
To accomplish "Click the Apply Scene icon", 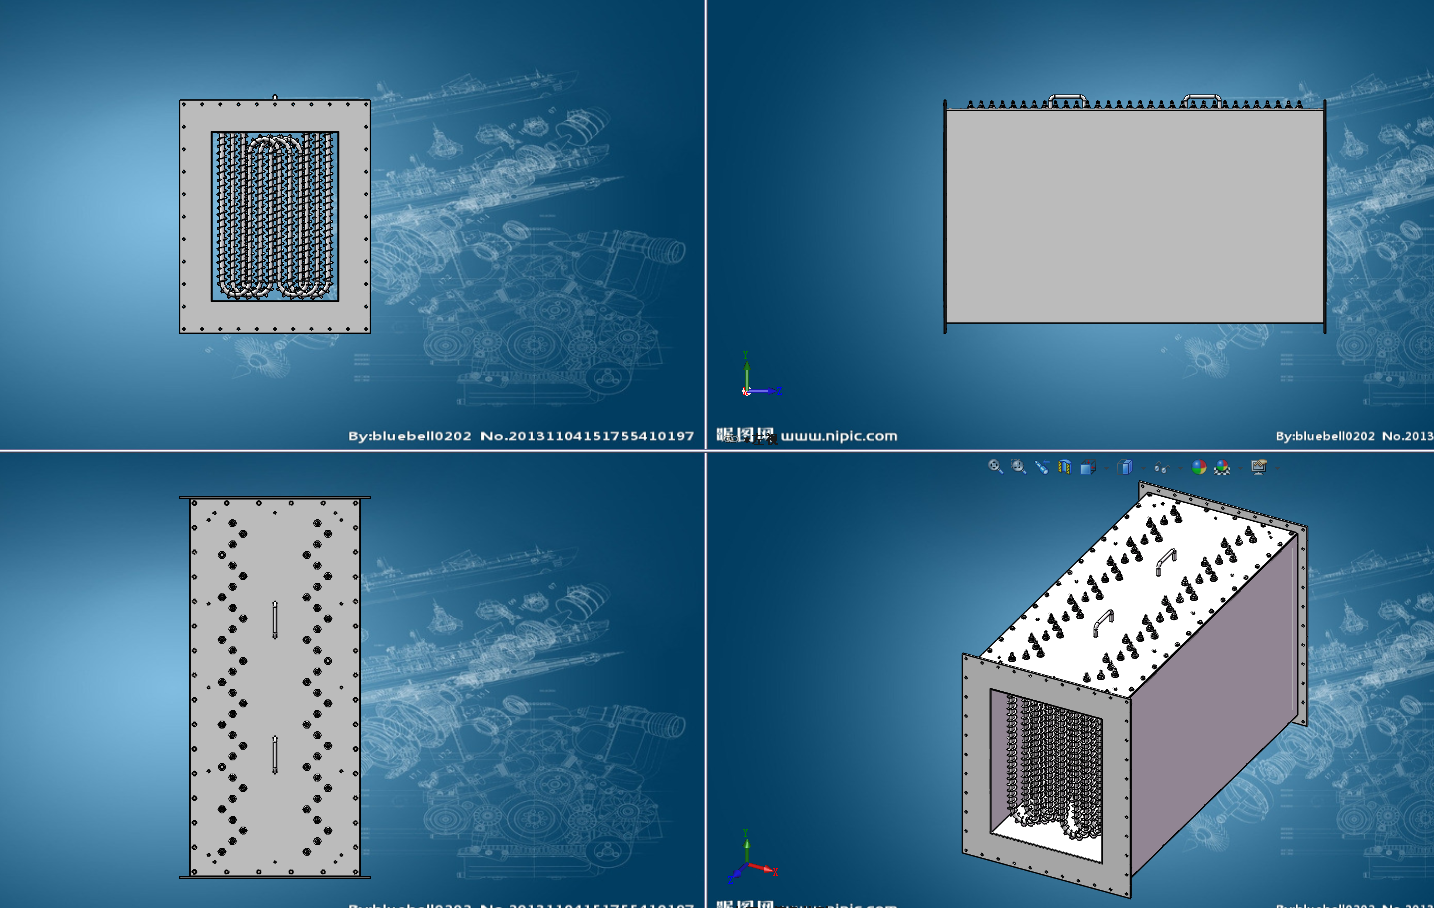I will [x=1222, y=467].
